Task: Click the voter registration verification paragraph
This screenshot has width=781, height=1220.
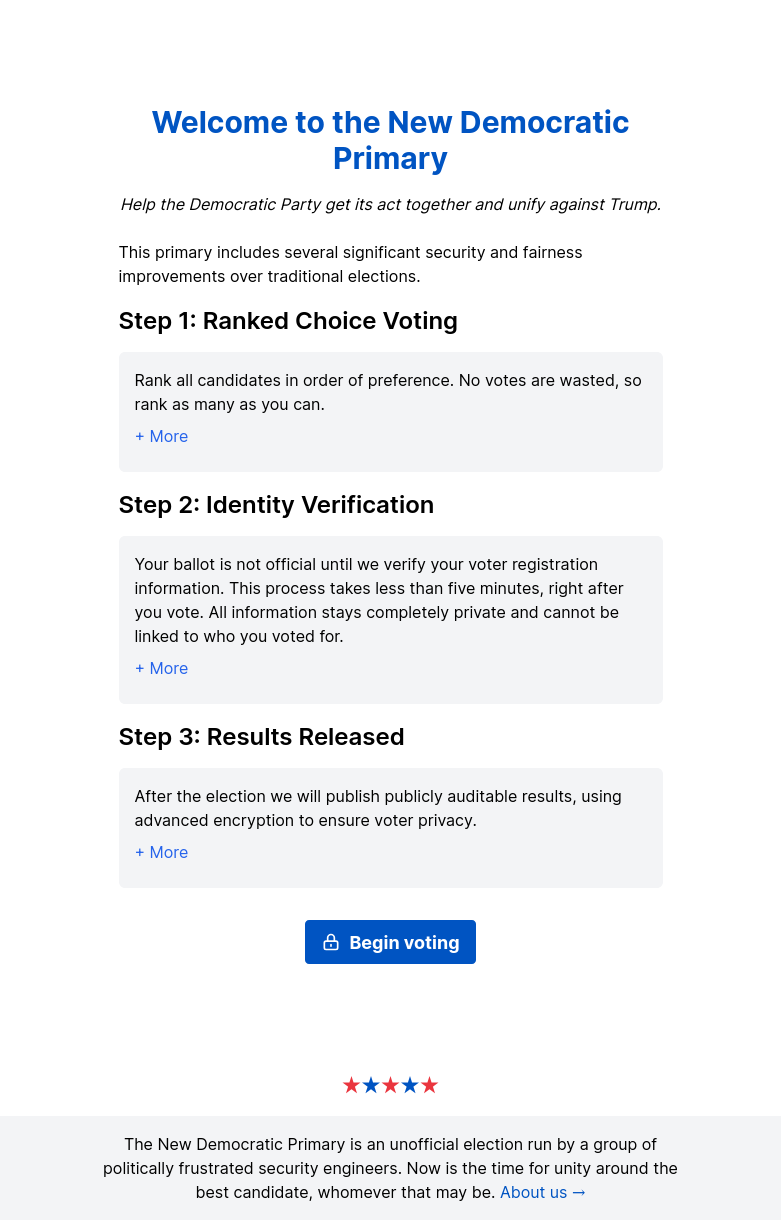Action: (380, 600)
